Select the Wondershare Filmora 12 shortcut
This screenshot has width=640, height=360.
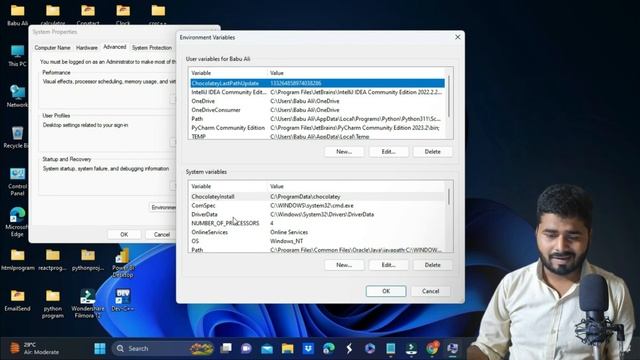coord(88,304)
